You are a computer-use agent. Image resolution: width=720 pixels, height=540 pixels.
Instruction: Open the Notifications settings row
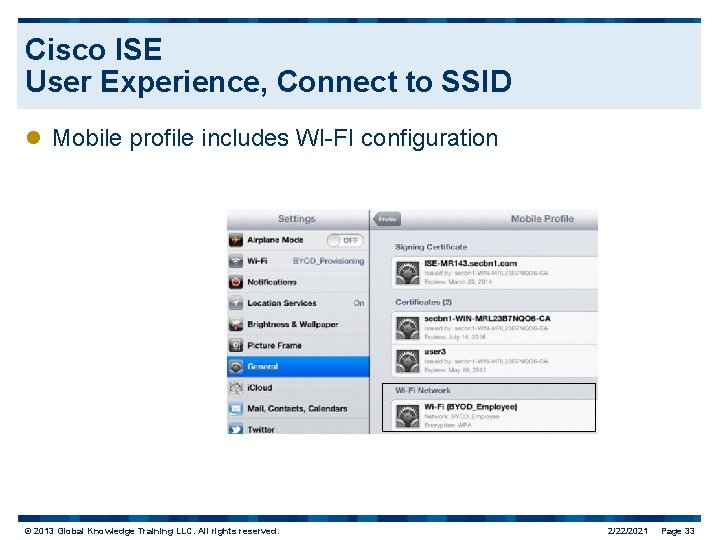(x=298, y=282)
